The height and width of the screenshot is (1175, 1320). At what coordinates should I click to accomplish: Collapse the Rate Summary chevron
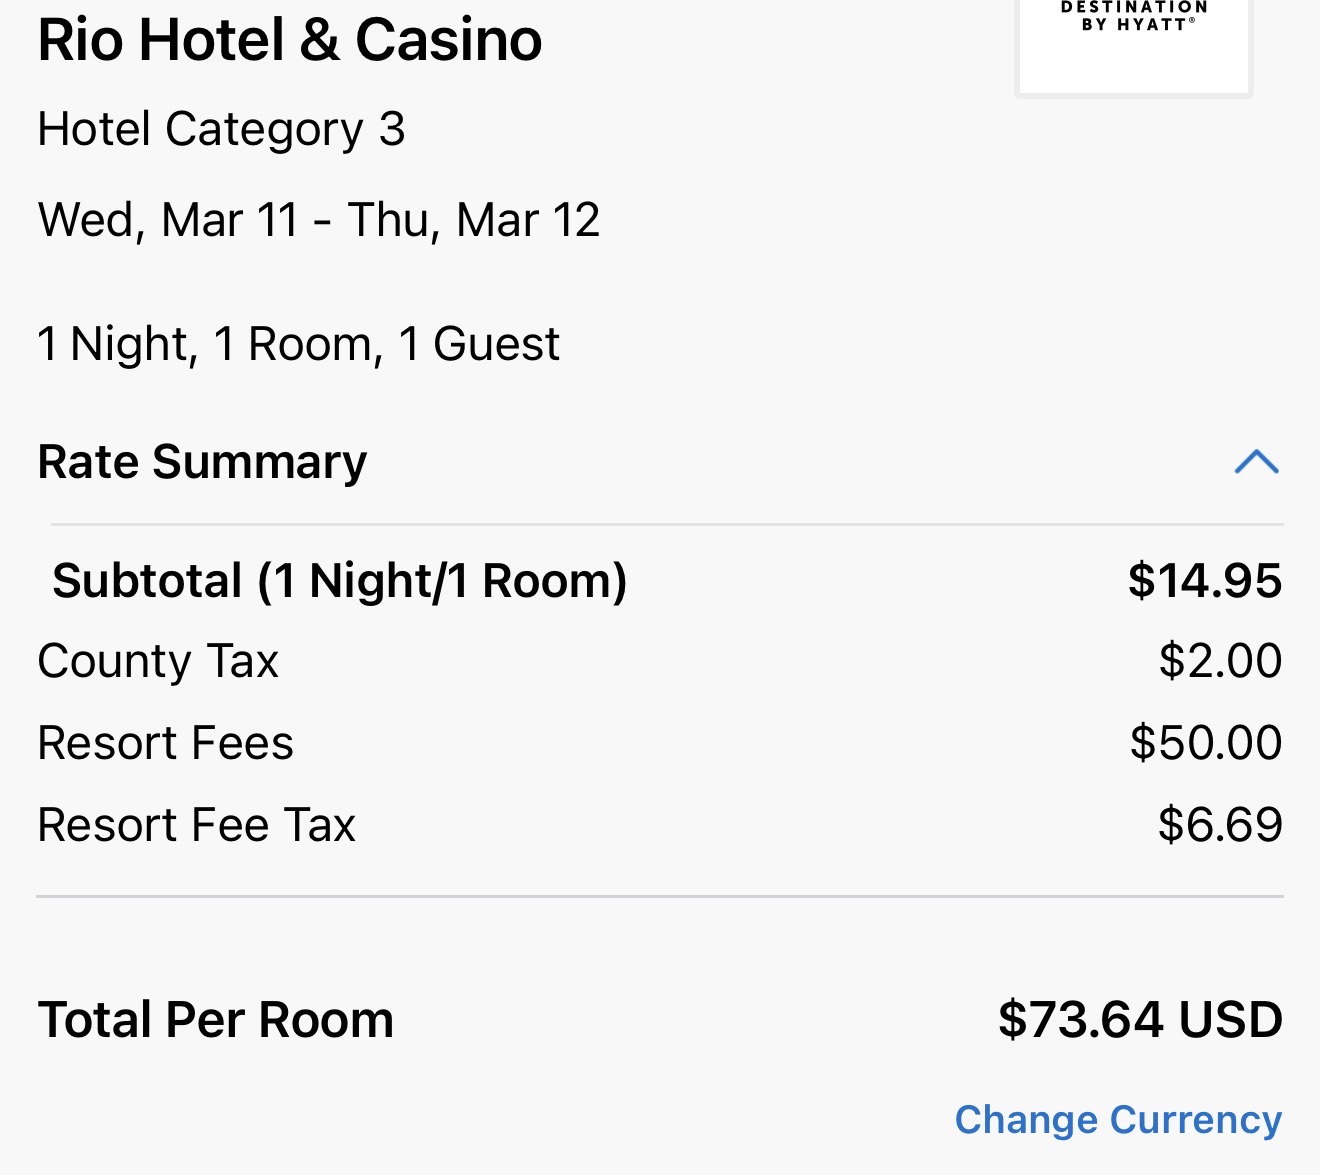(1256, 461)
